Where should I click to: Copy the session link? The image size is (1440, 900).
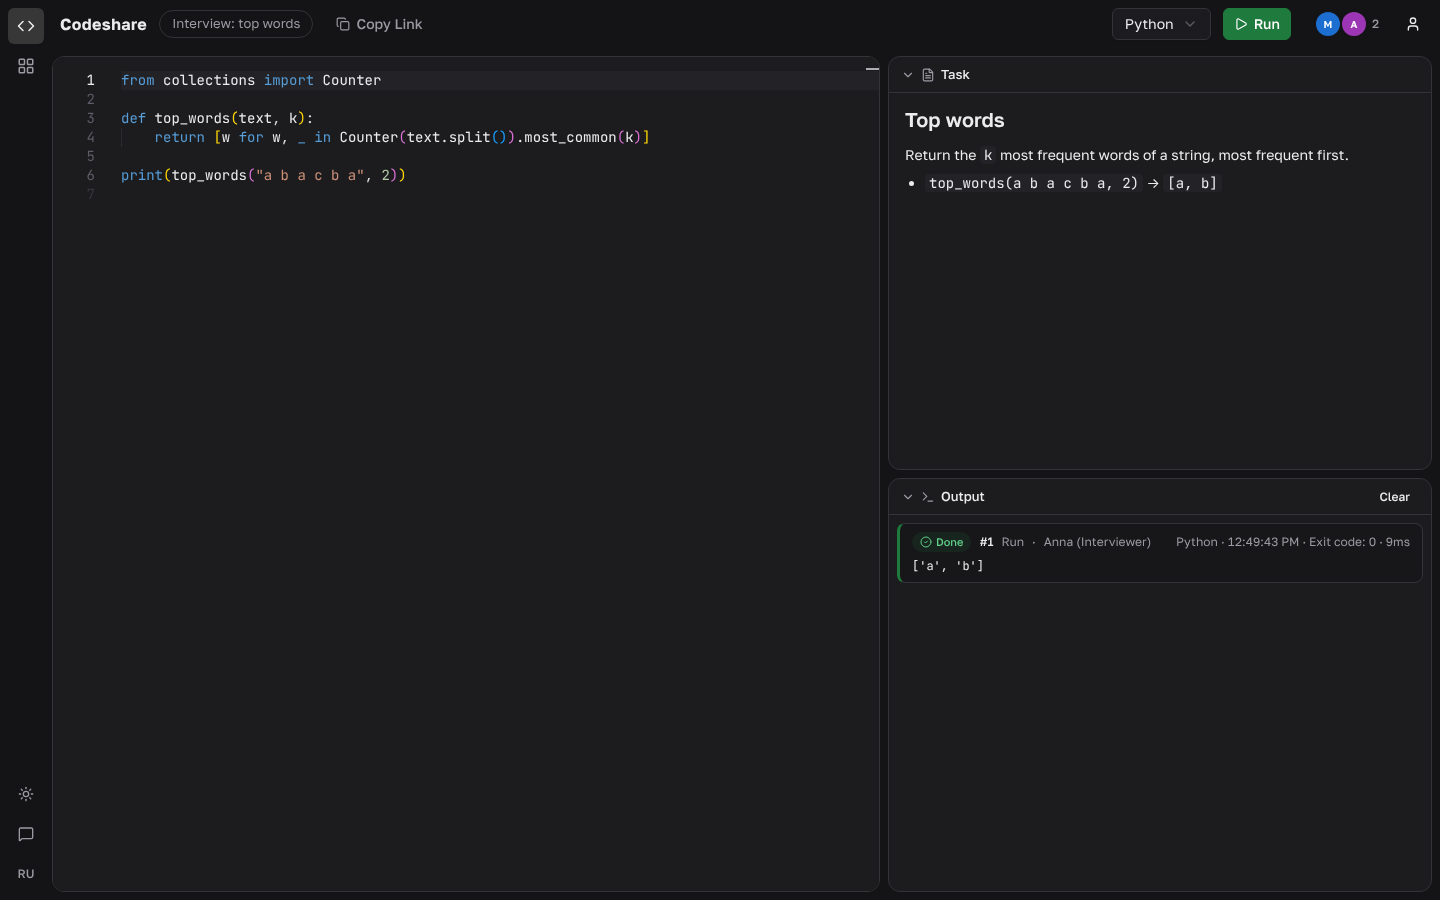pos(379,24)
